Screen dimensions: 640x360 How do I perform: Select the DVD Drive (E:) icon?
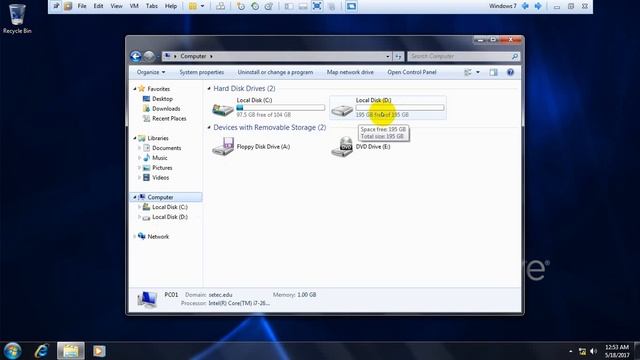342,147
